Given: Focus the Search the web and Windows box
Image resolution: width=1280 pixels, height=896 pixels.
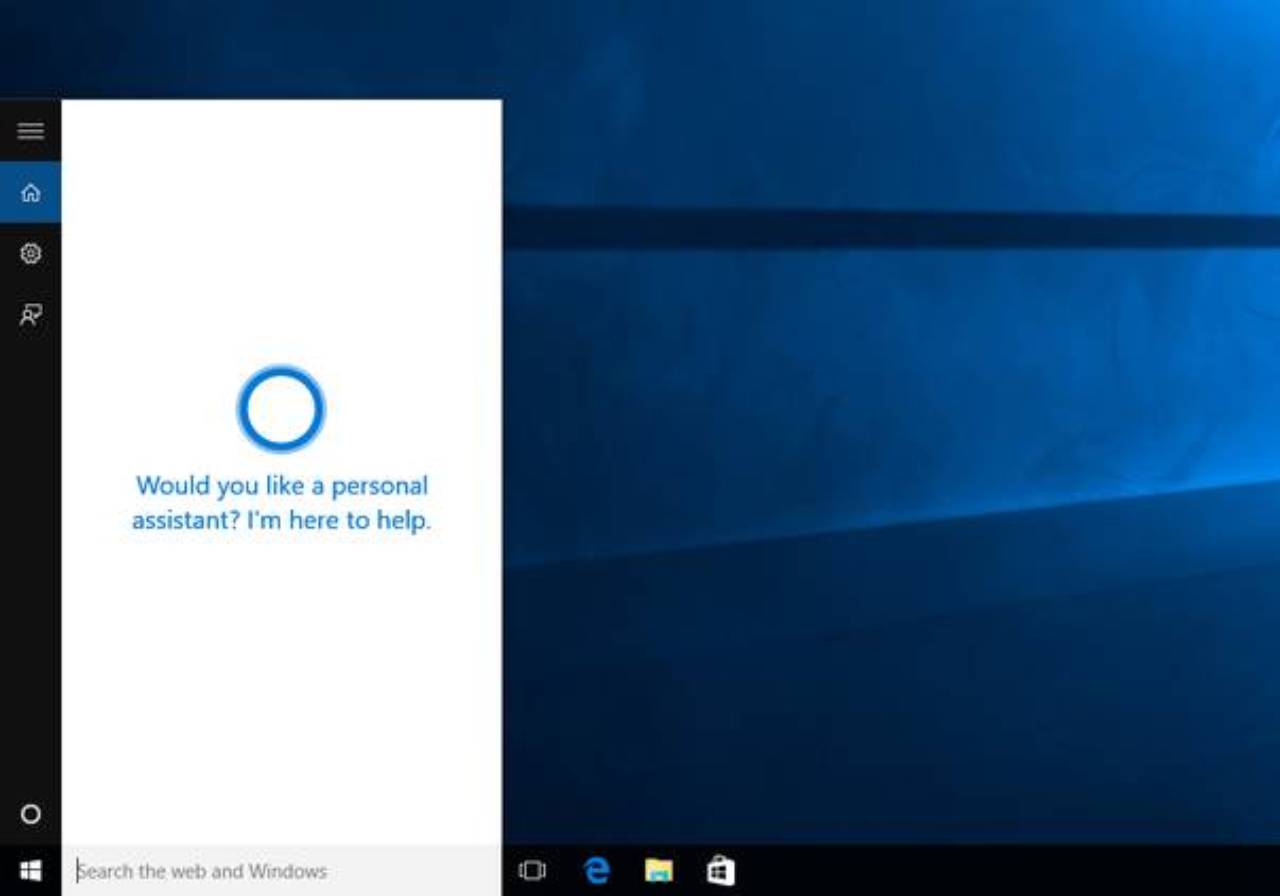Looking at the screenshot, I should tap(281, 871).
